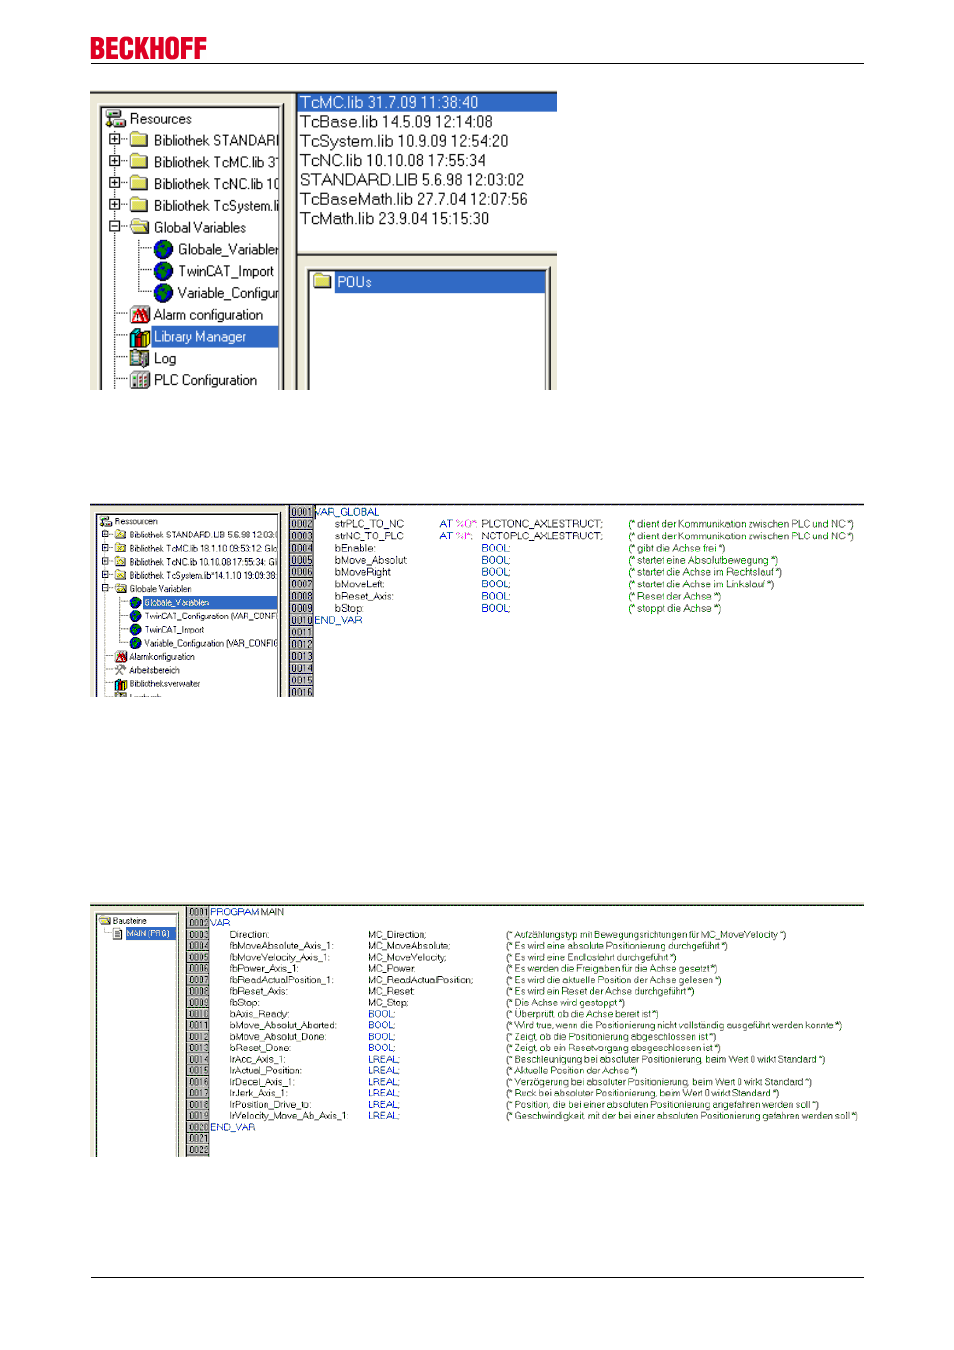Click lrVelocity_Move_Ab_Axis_1 declaration

click(288, 1115)
